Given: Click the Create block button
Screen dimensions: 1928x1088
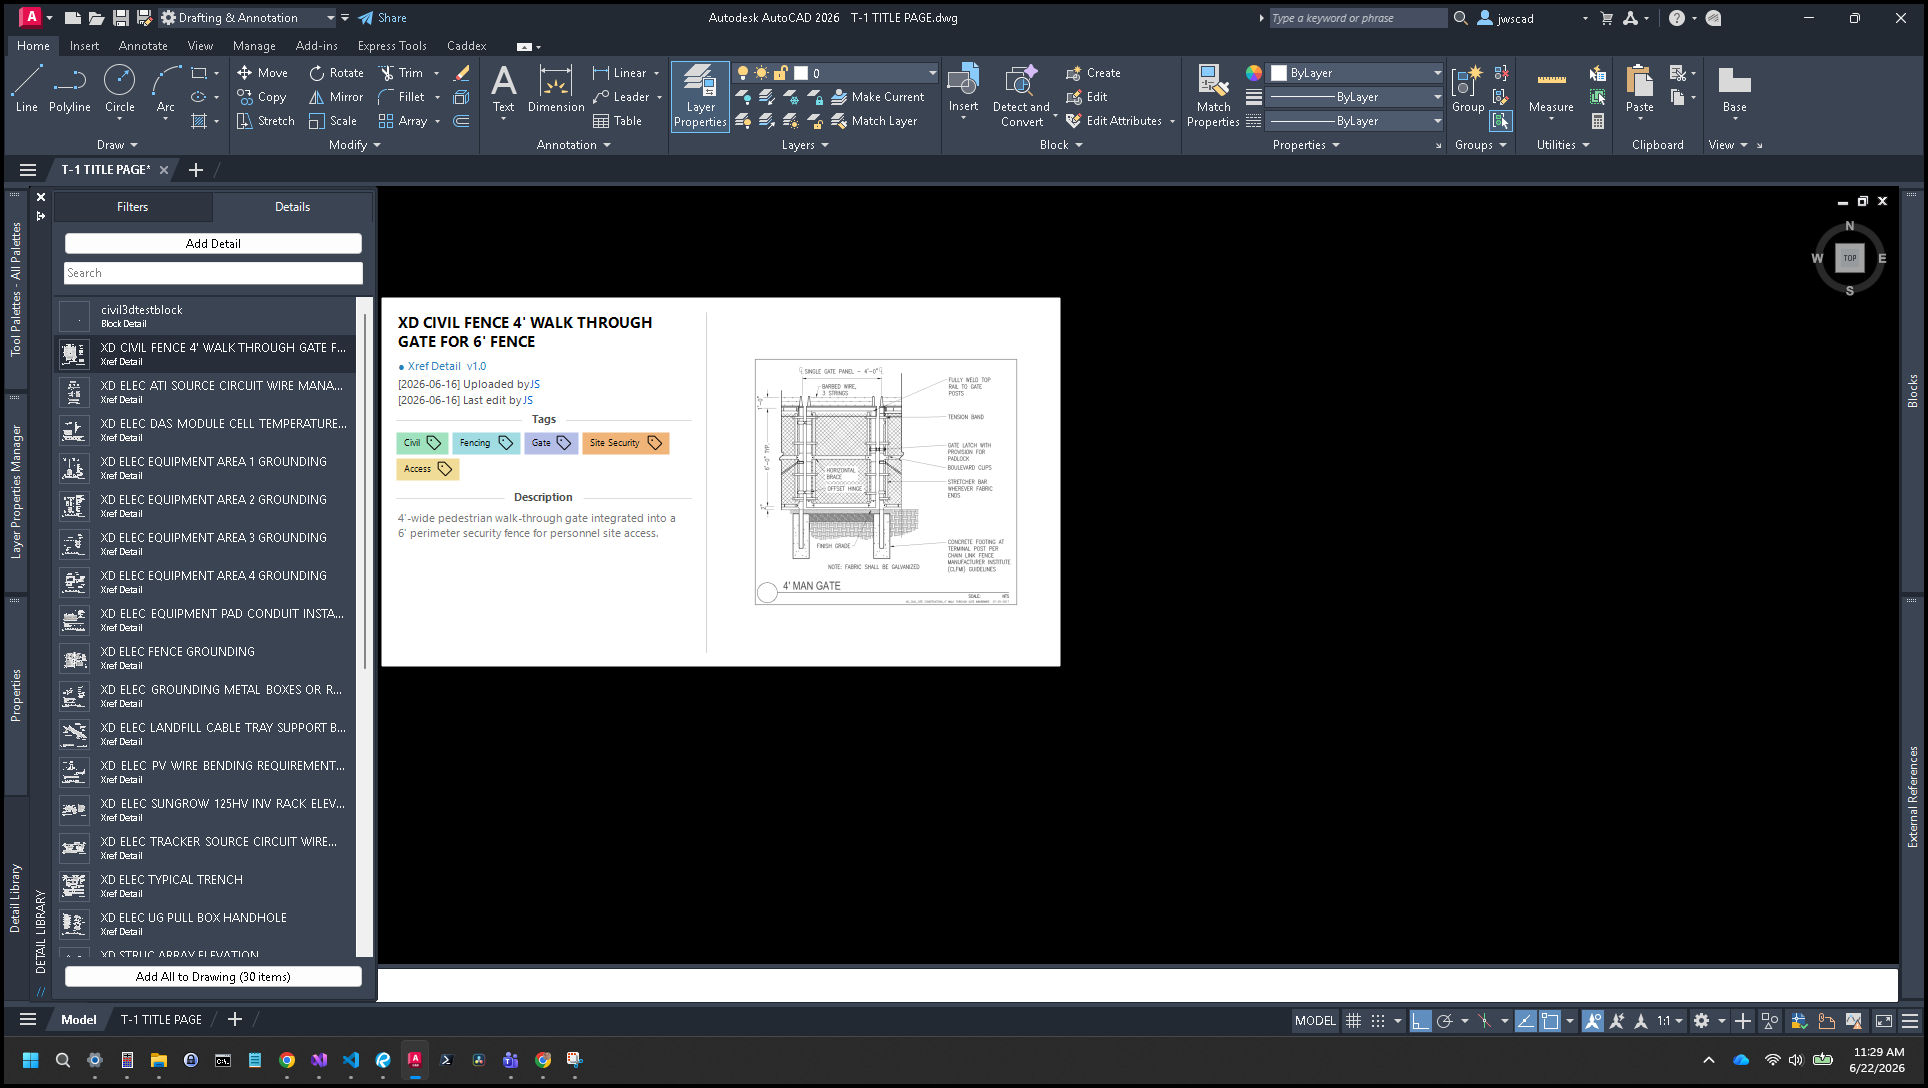Looking at the screenshot, I should click(1093, 73).
